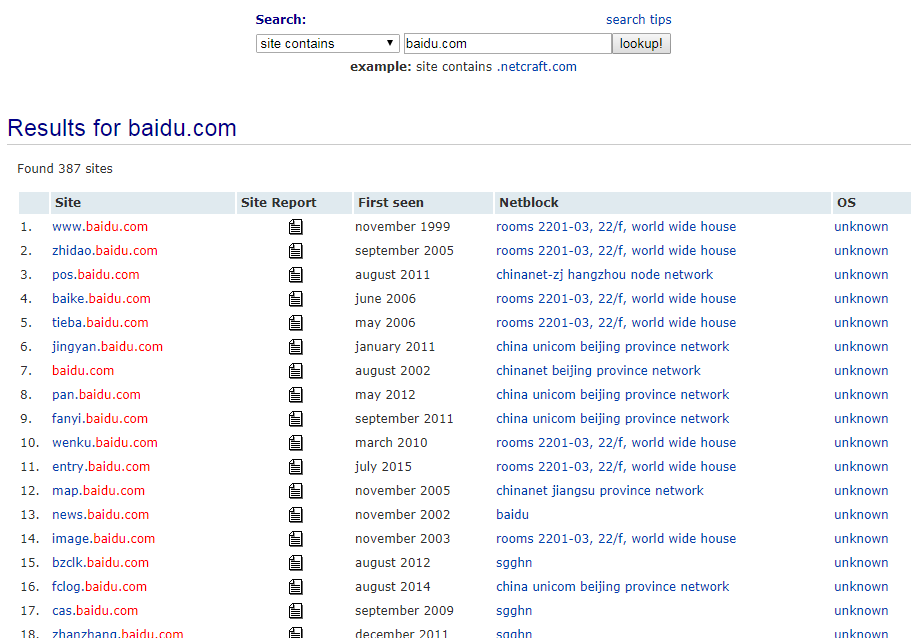Open the chinanet jiangsu province network netblock

click(600, 491)
